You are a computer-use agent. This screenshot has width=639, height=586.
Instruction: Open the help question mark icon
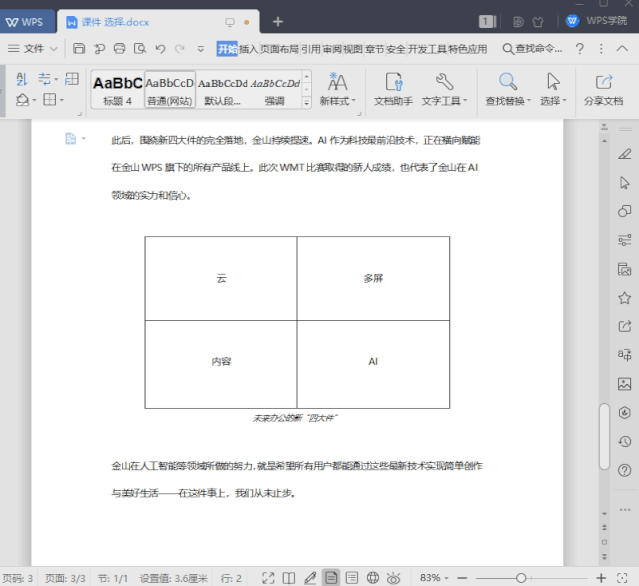pyautogui.click(x=580, y=49)
